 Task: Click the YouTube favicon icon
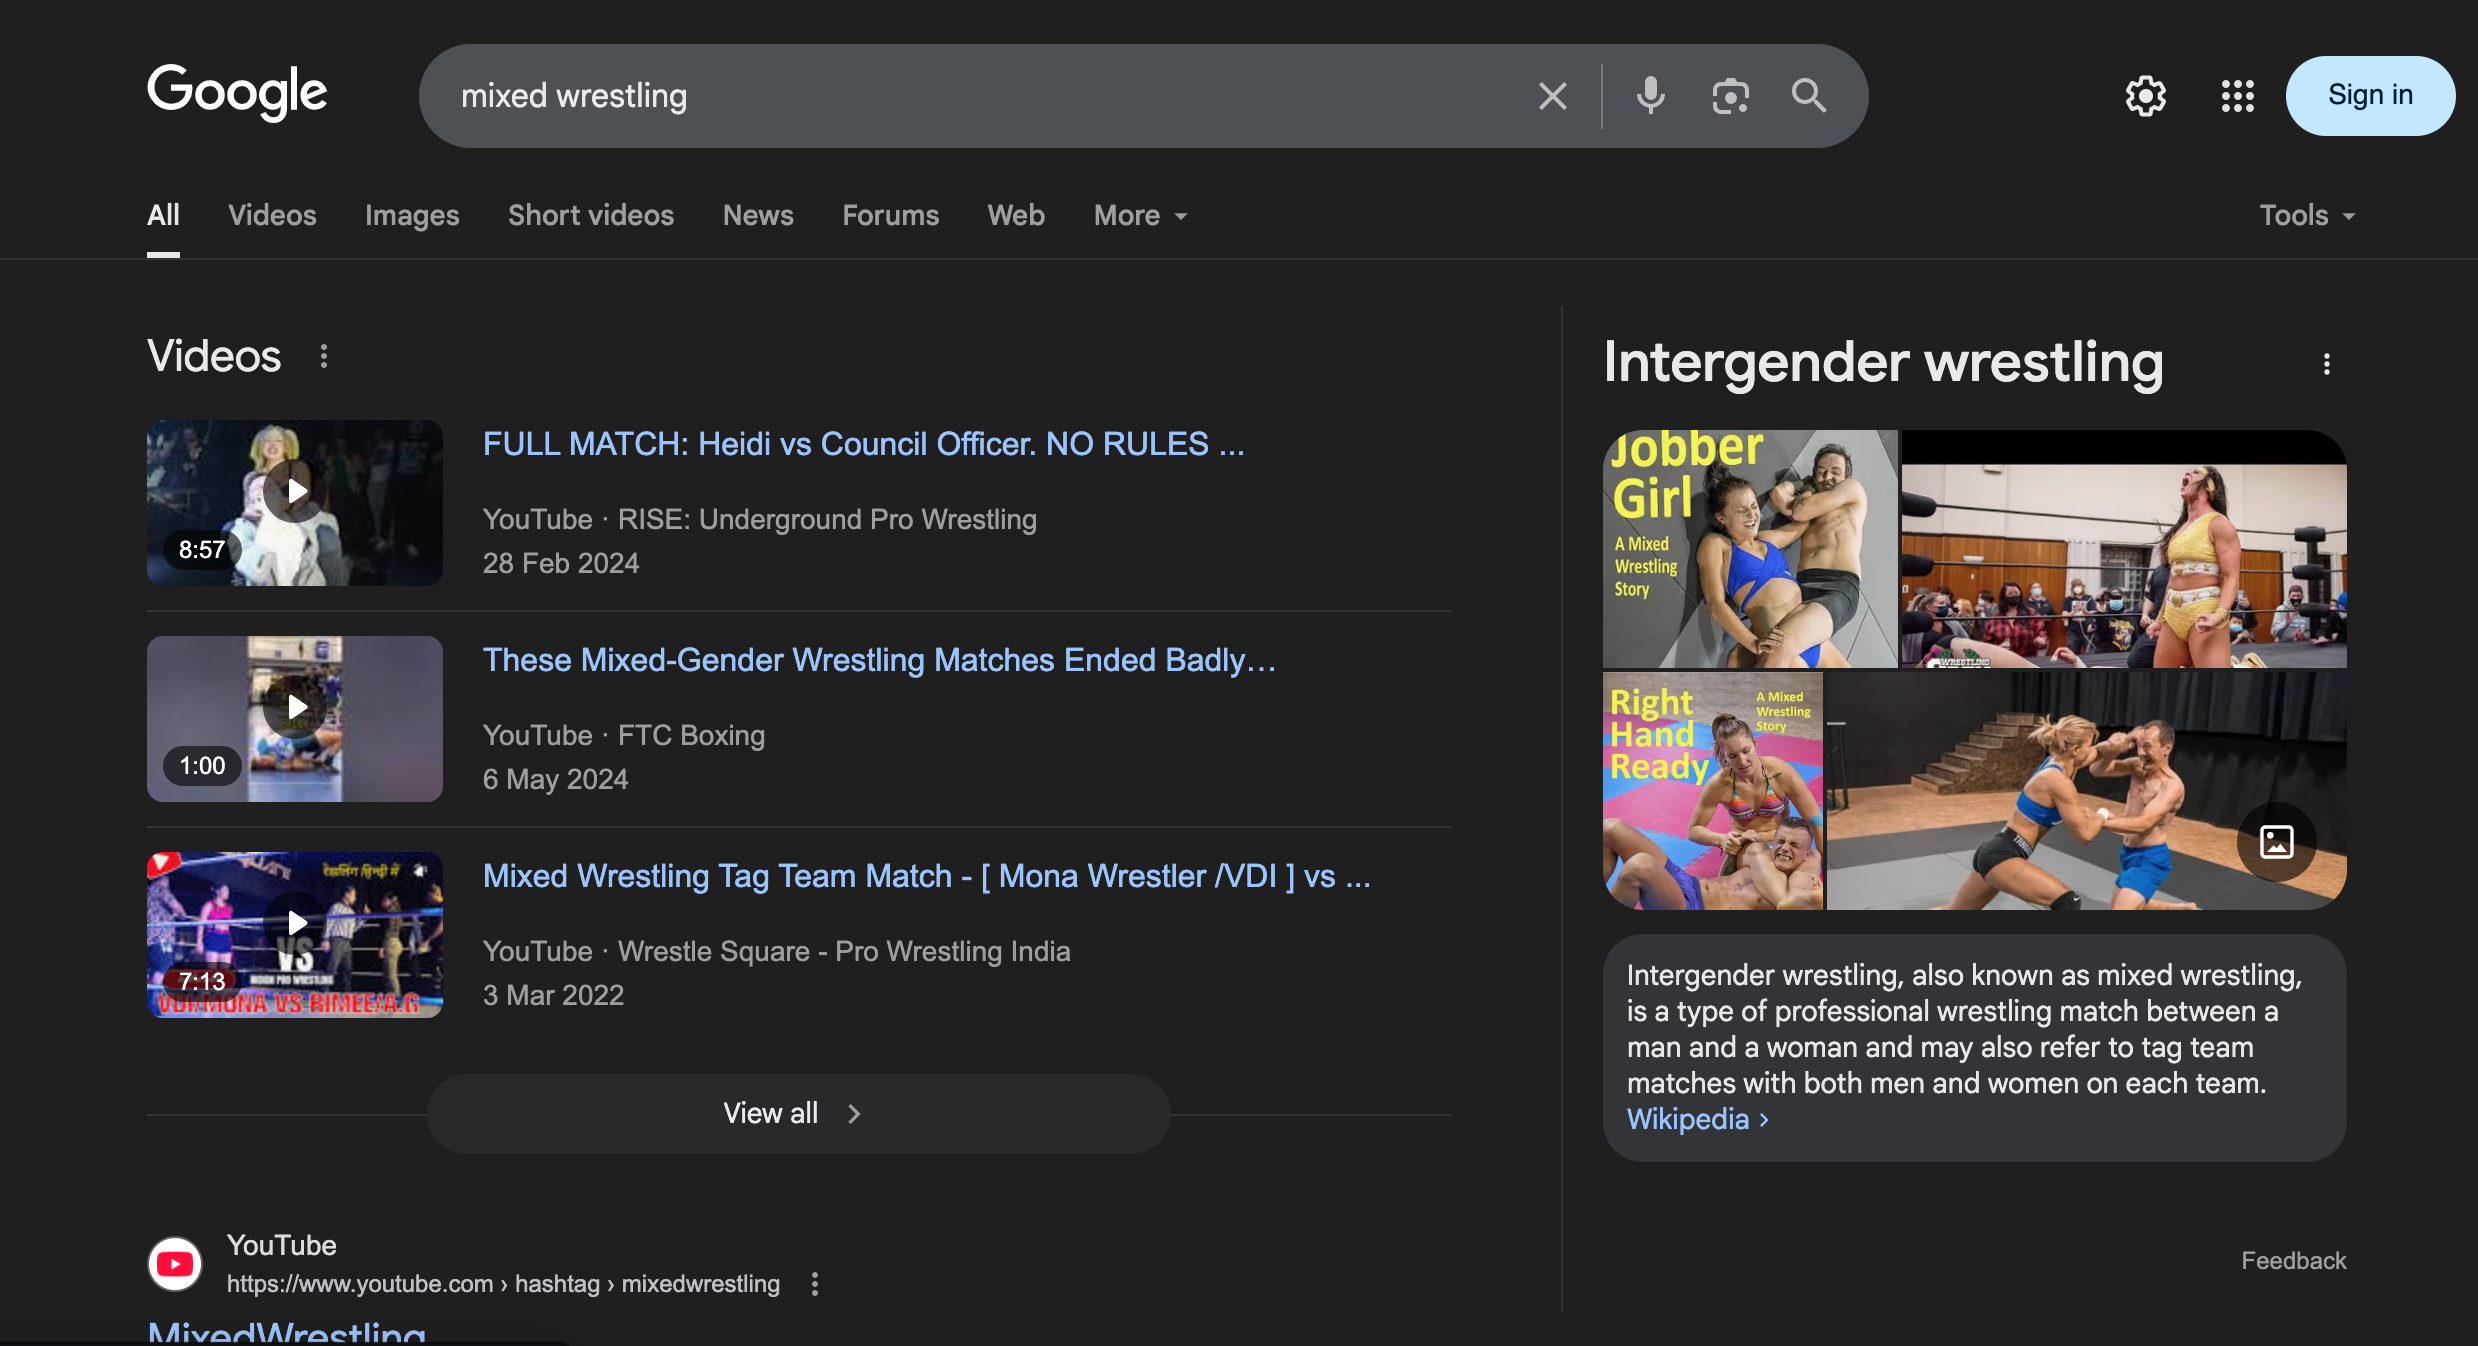pyautogui.click(x=175, y=1264)
